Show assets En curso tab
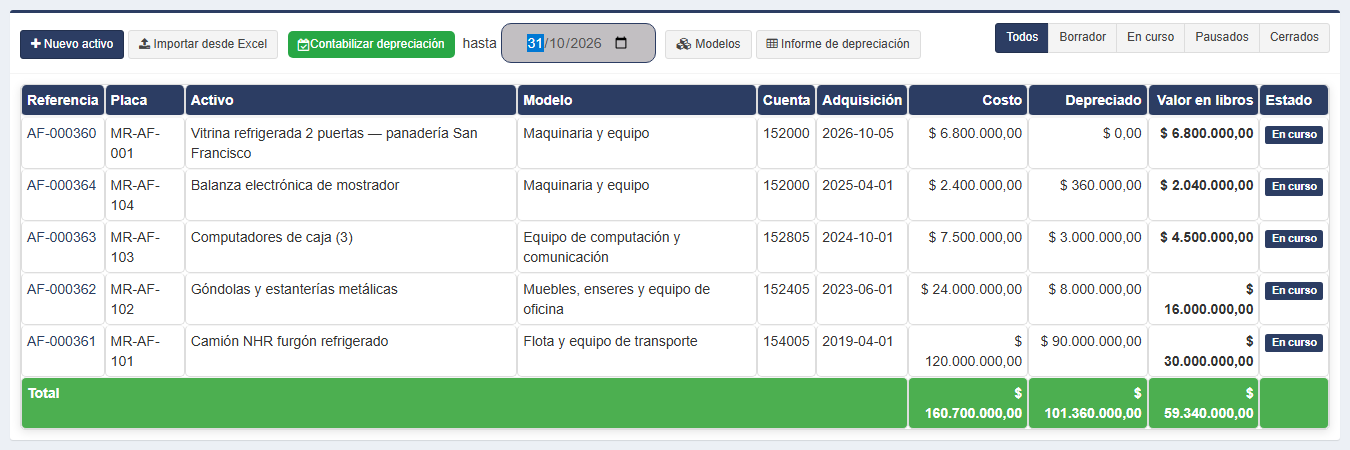 [1150, 37]
